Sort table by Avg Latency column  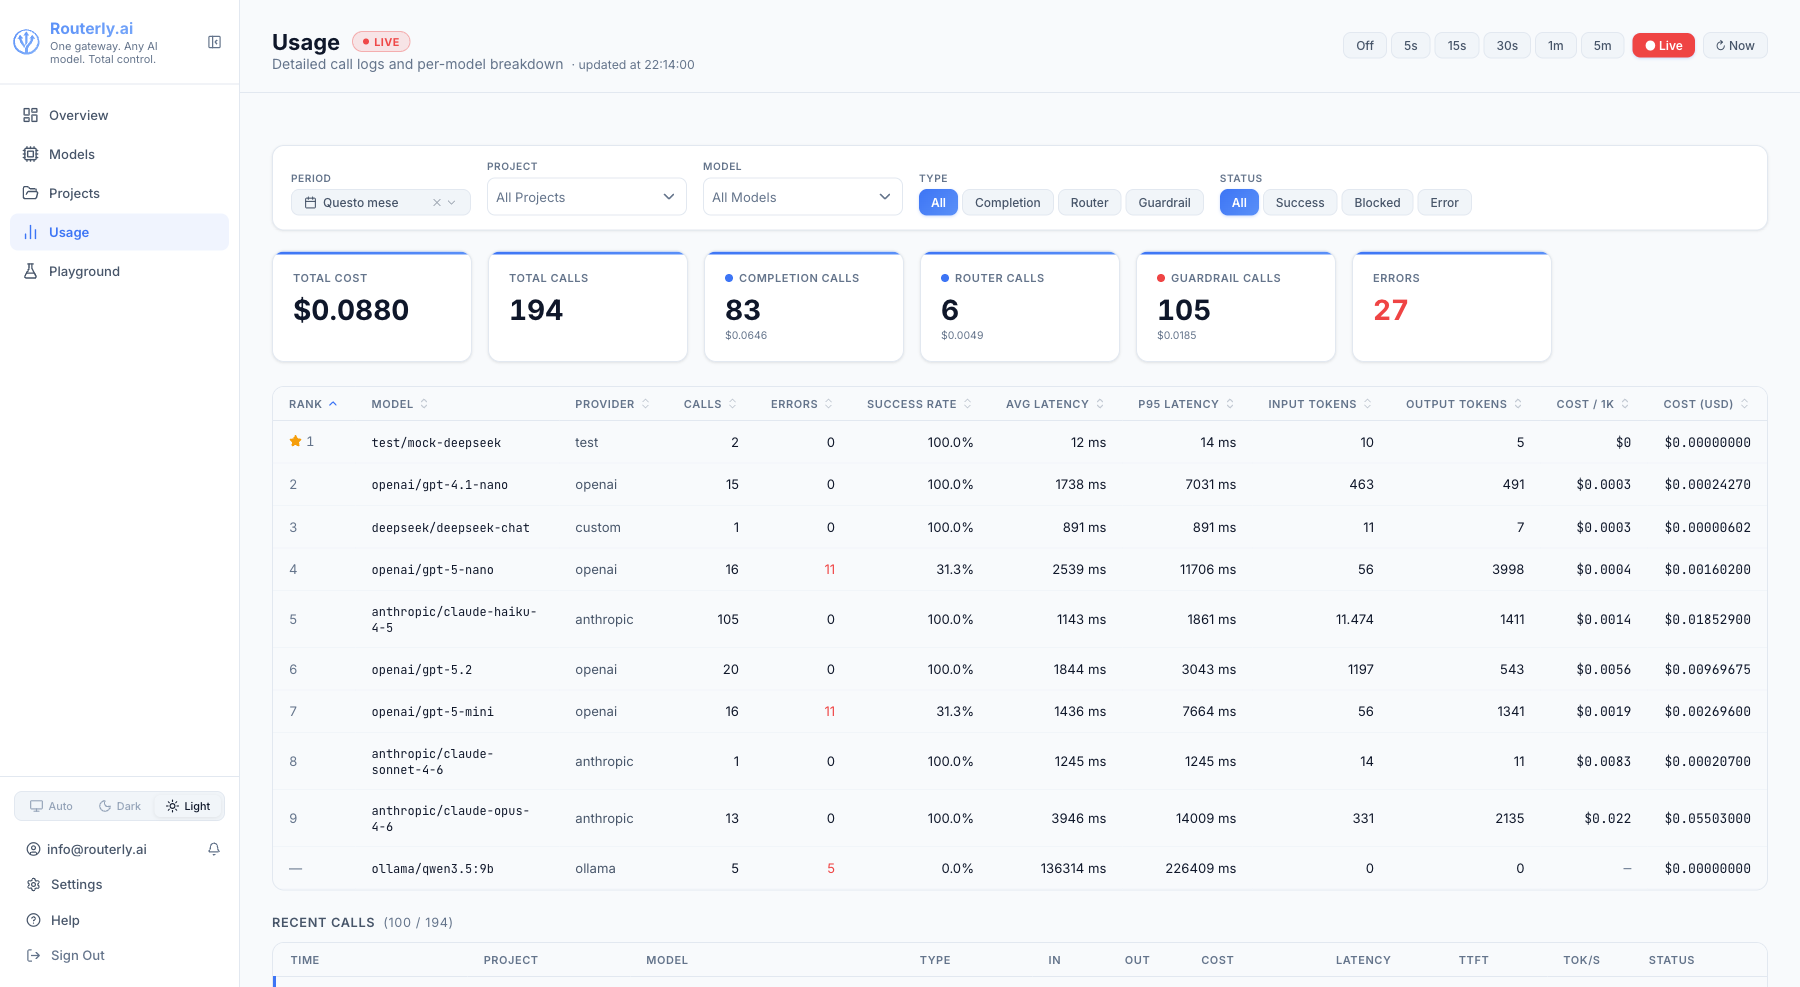pyautogui.click(x=1055, y=404)
